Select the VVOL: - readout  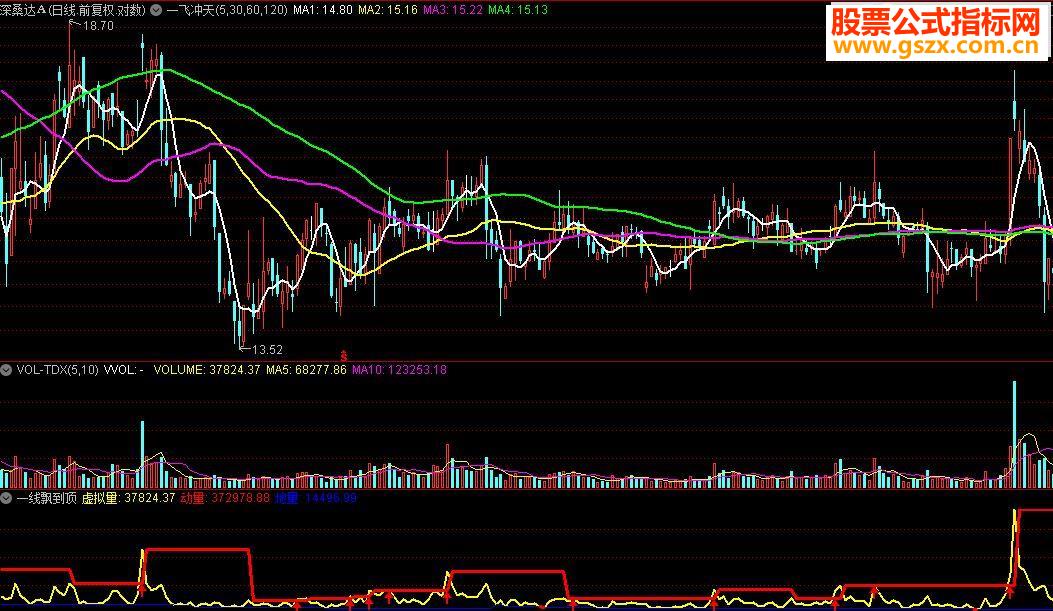(x=124, y=370)
